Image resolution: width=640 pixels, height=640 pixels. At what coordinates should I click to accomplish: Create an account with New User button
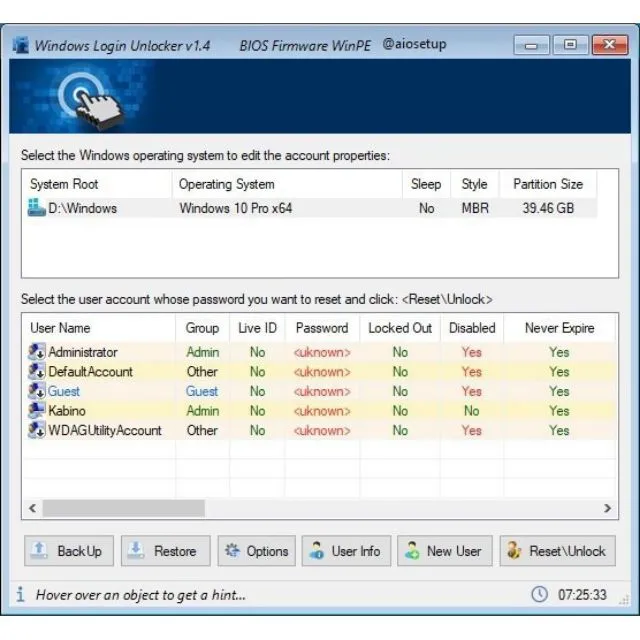(445, 551)
